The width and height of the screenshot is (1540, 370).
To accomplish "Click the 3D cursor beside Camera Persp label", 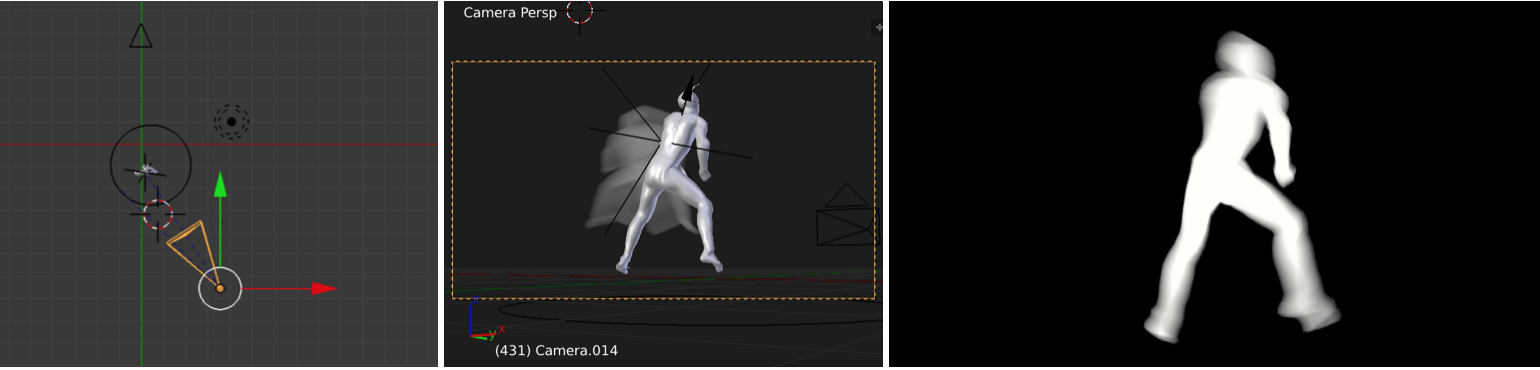I will pyautogui.click(x=579, y=11).
